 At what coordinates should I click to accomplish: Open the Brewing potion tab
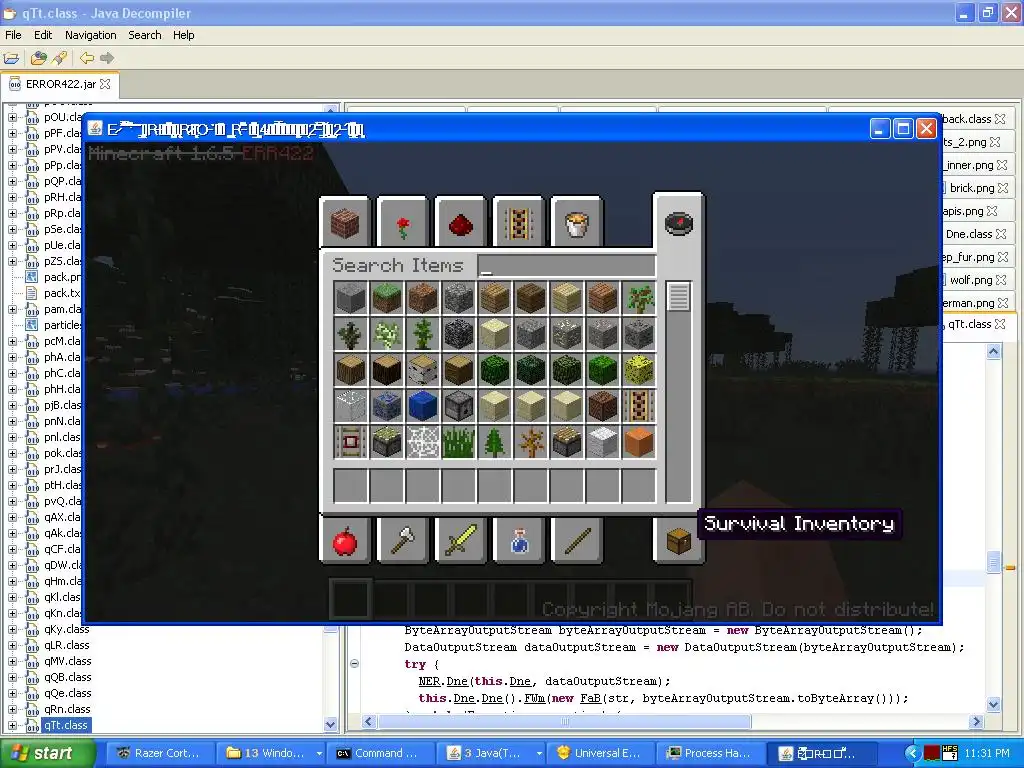[519, 539]
